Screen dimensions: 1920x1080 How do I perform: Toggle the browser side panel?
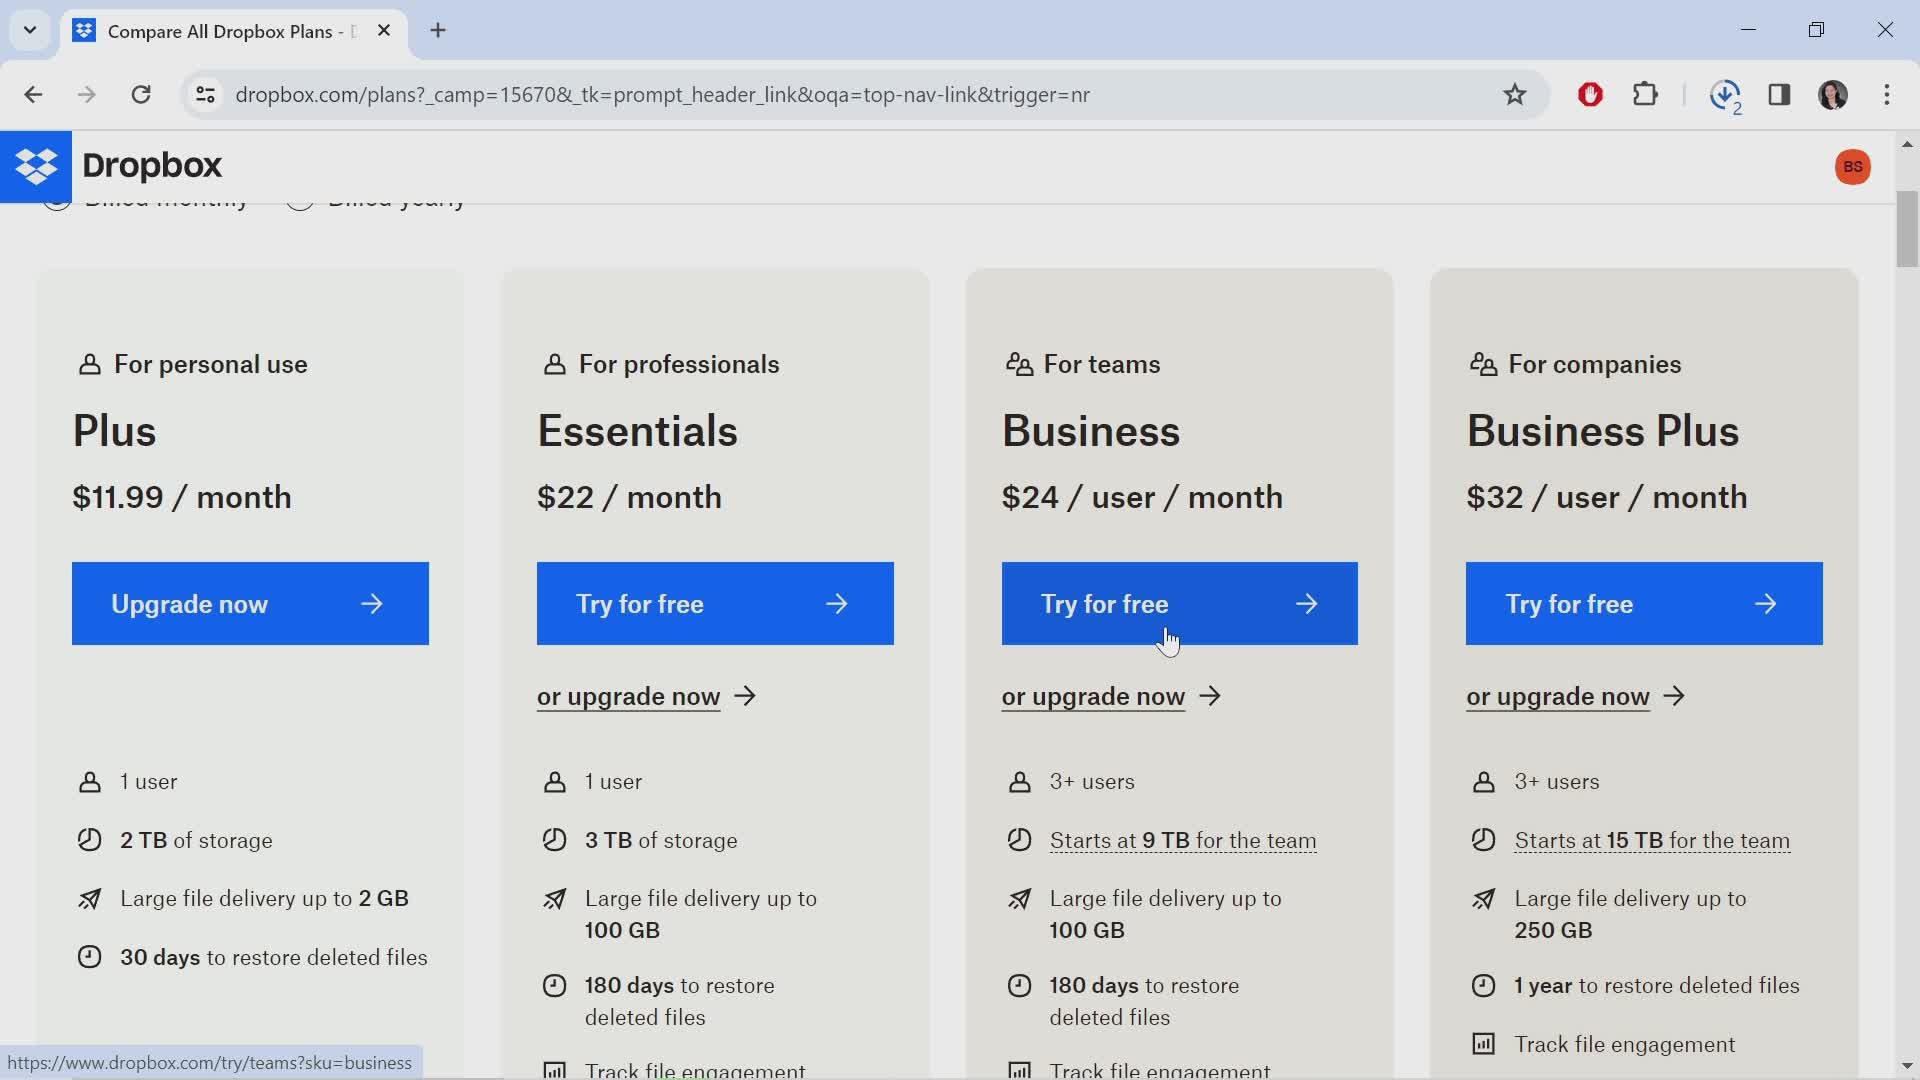point(1779,95)
